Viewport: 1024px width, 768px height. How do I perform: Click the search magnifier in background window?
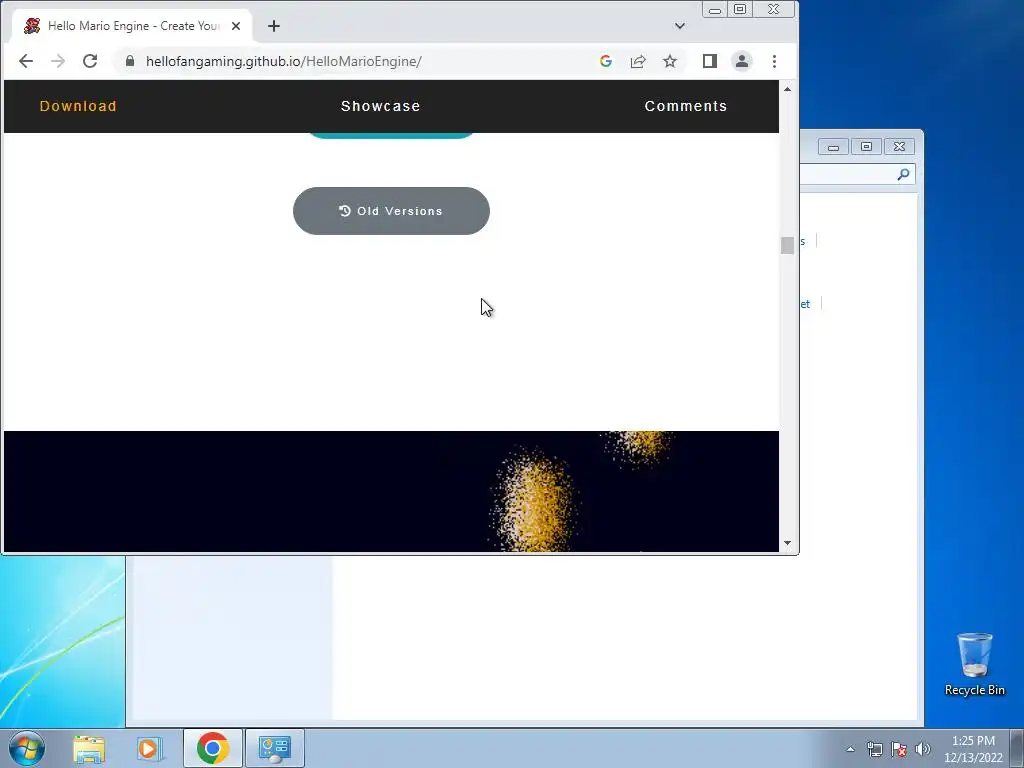pos(903,174)
